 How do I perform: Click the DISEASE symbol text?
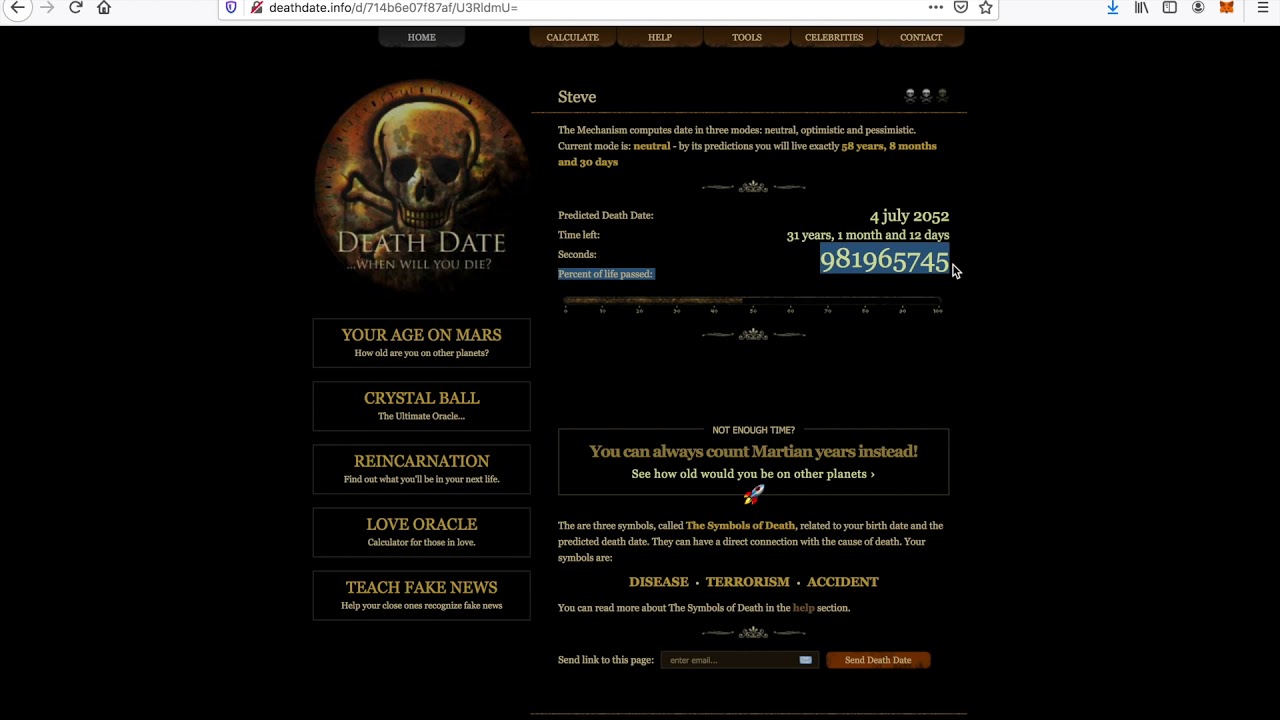658,582
